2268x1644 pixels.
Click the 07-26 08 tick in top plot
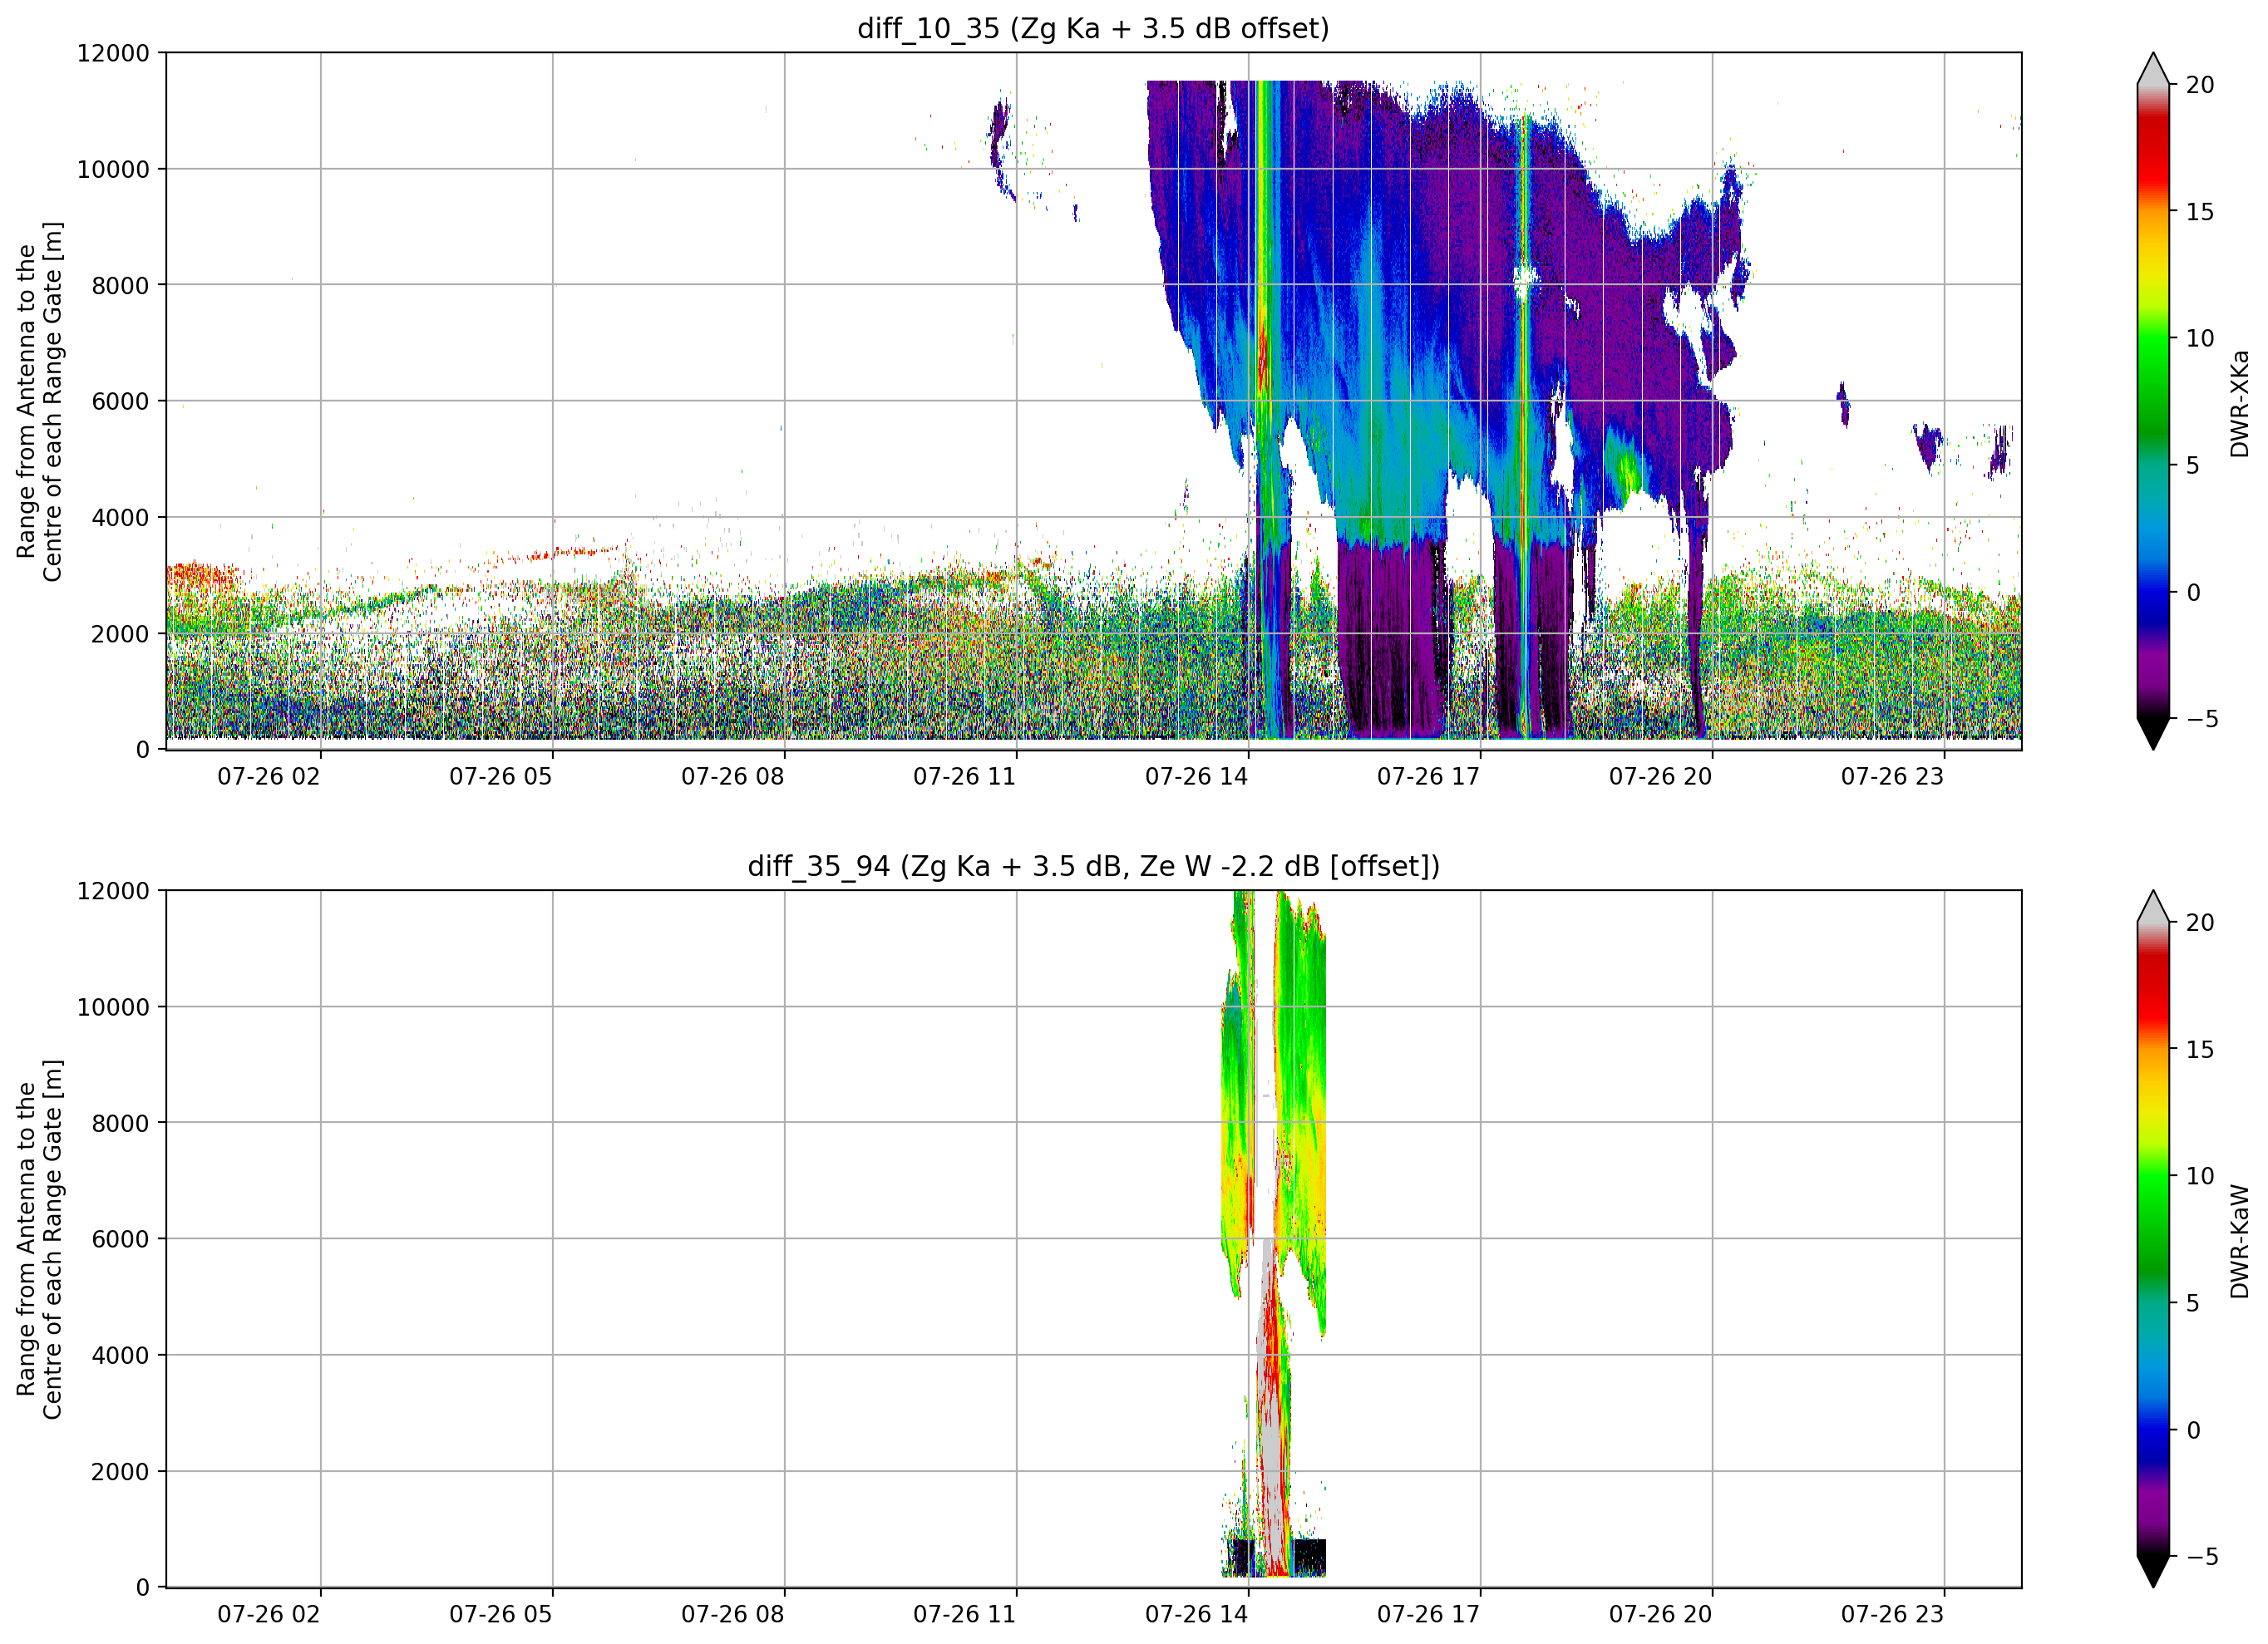coord(733,776)
